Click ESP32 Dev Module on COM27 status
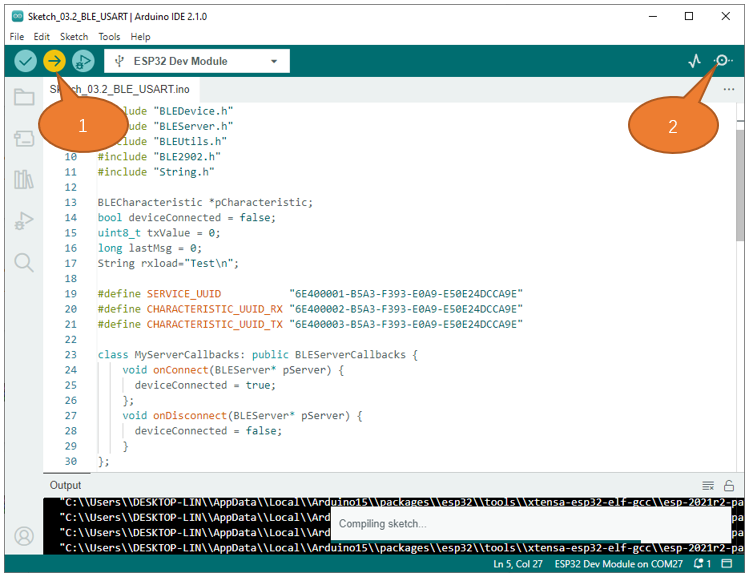 tap(618, 564)
